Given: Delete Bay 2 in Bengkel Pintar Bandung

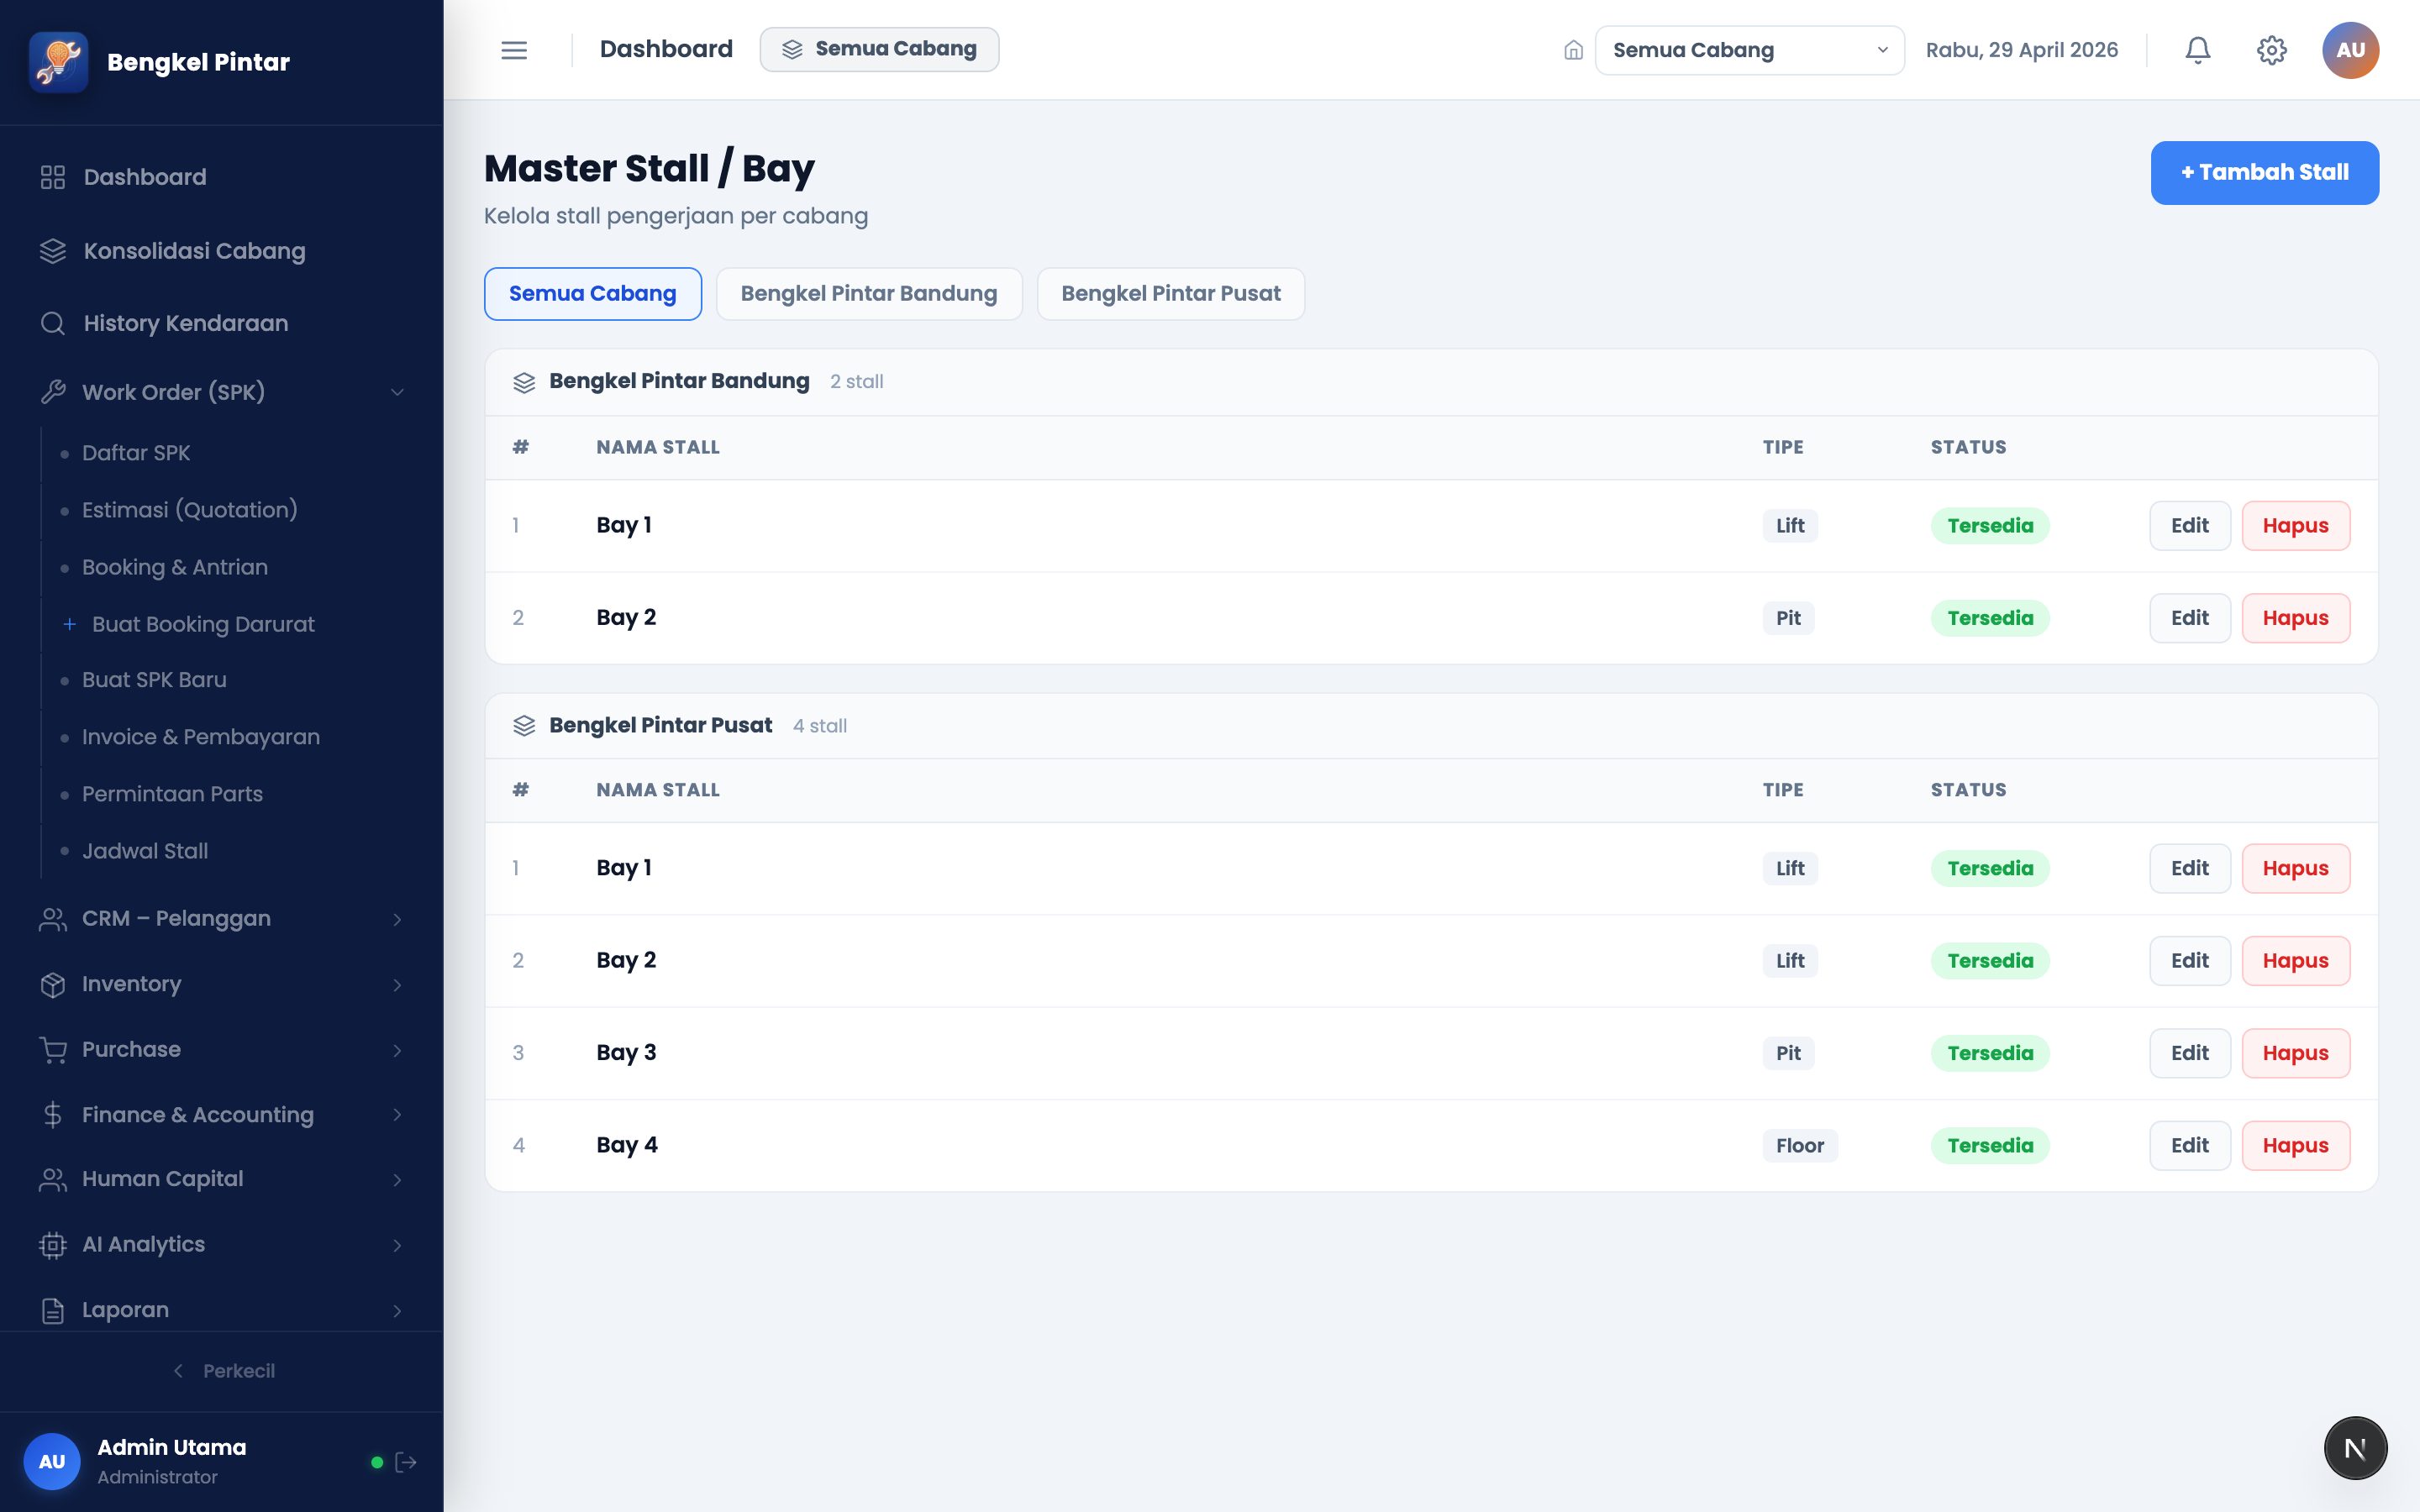Looking at the screenshot, I should coord(2295,618).
